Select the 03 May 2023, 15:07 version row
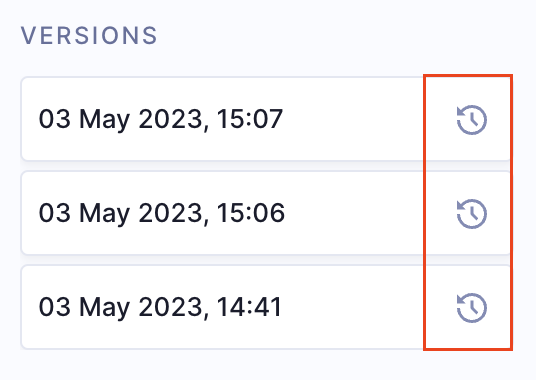Viewport: 536px width, 380px height. coord(266,119)
